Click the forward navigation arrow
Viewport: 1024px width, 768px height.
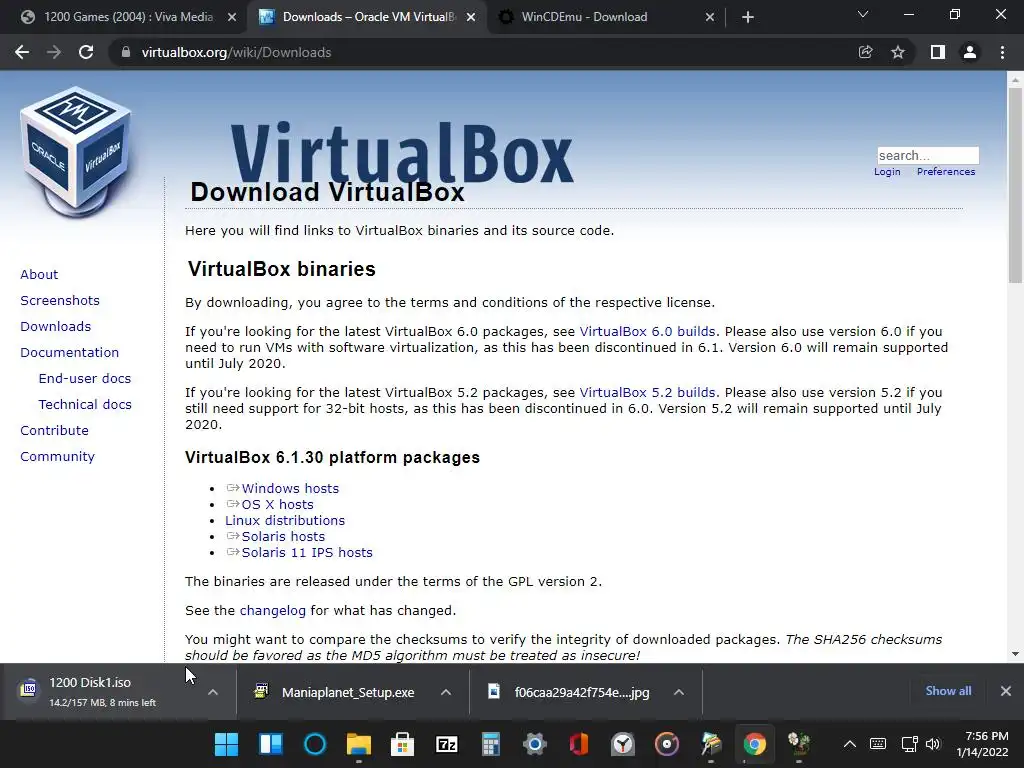click(54, 52)
